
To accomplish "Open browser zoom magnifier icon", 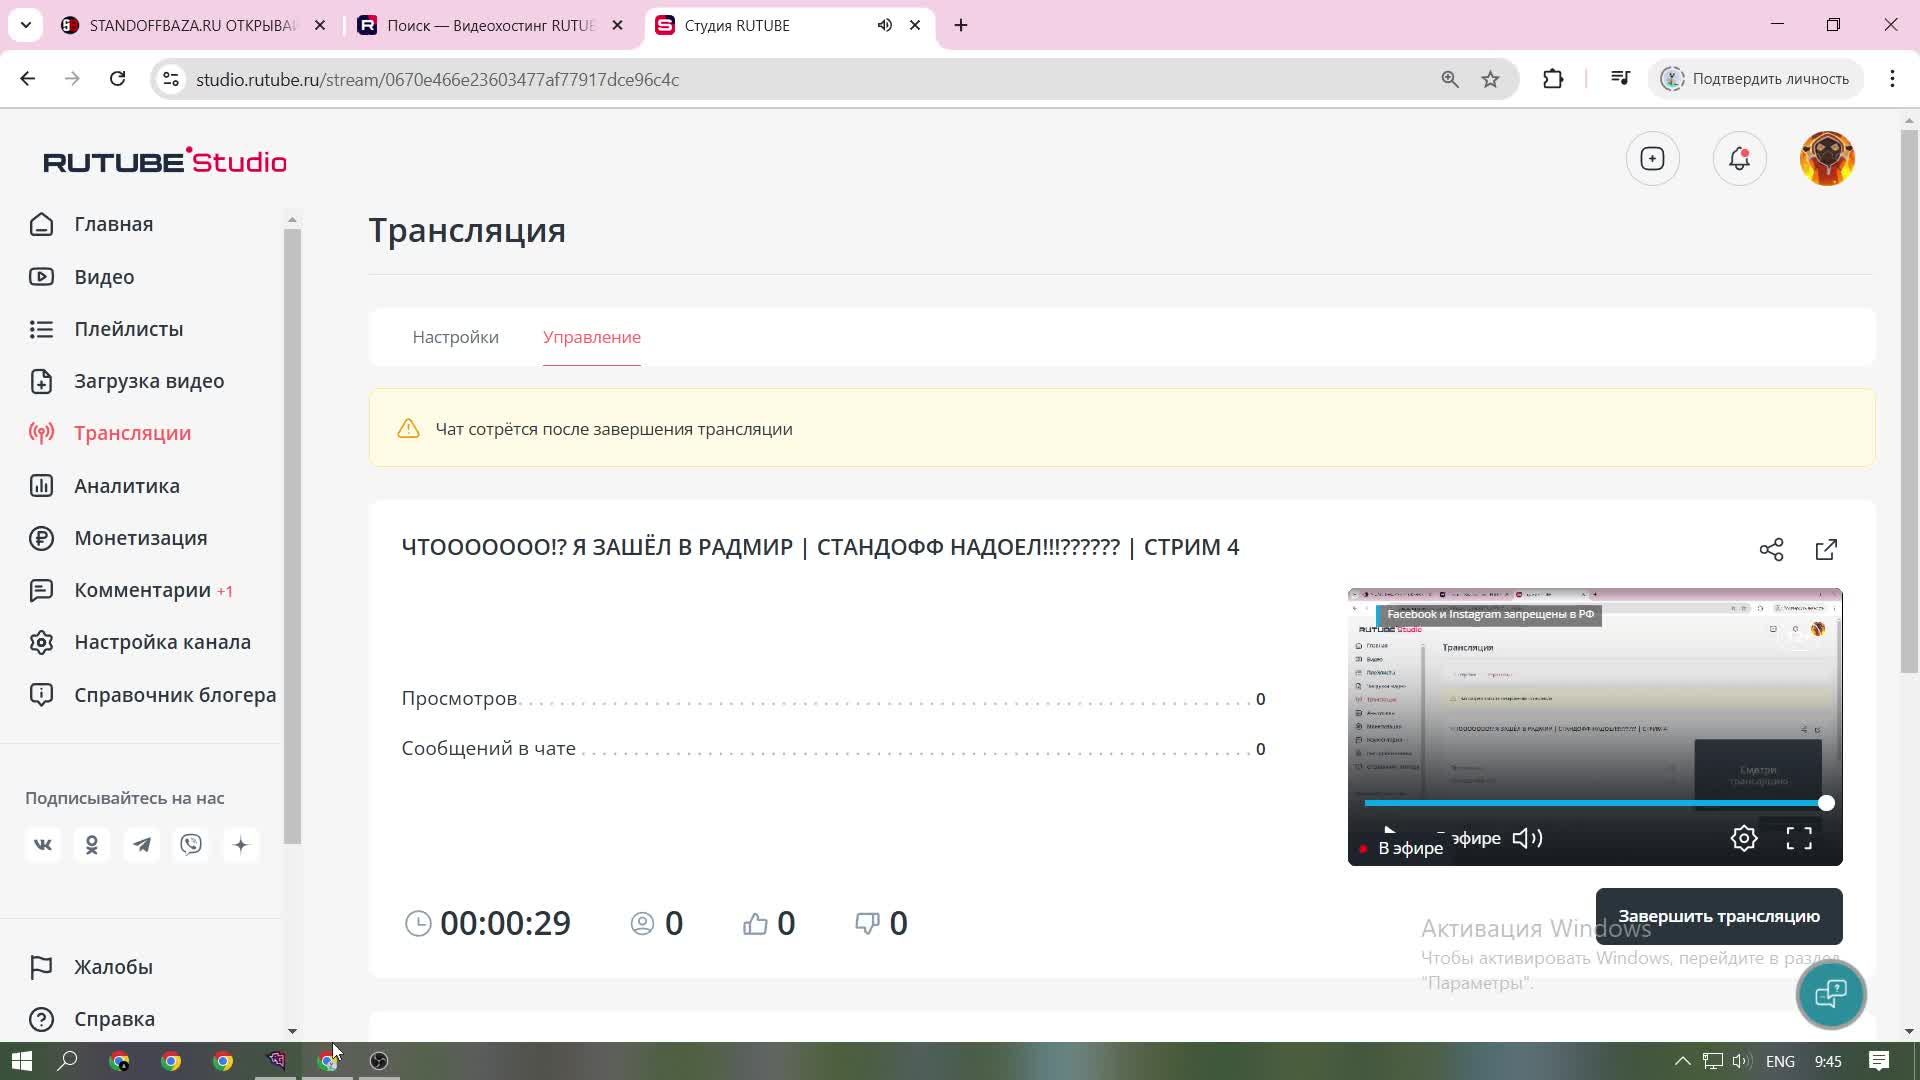I will pos(1450,79).
